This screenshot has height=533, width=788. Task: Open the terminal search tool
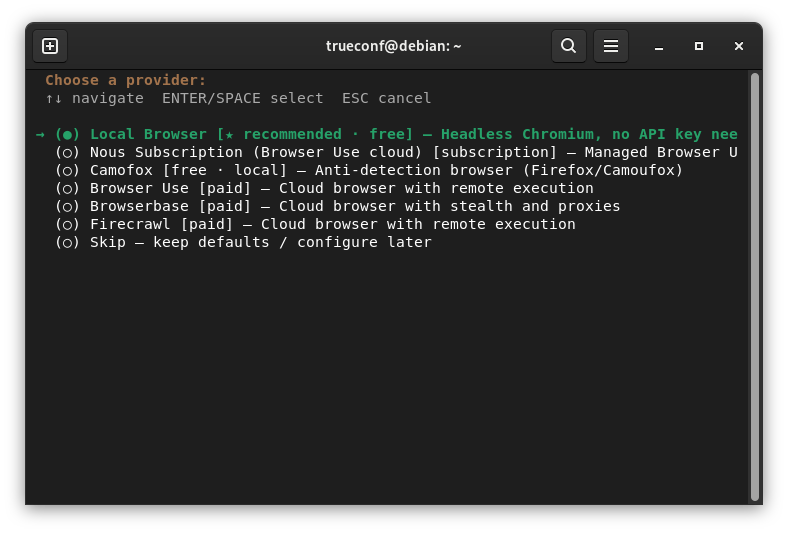pyautogui.click(x=568, y=46)
